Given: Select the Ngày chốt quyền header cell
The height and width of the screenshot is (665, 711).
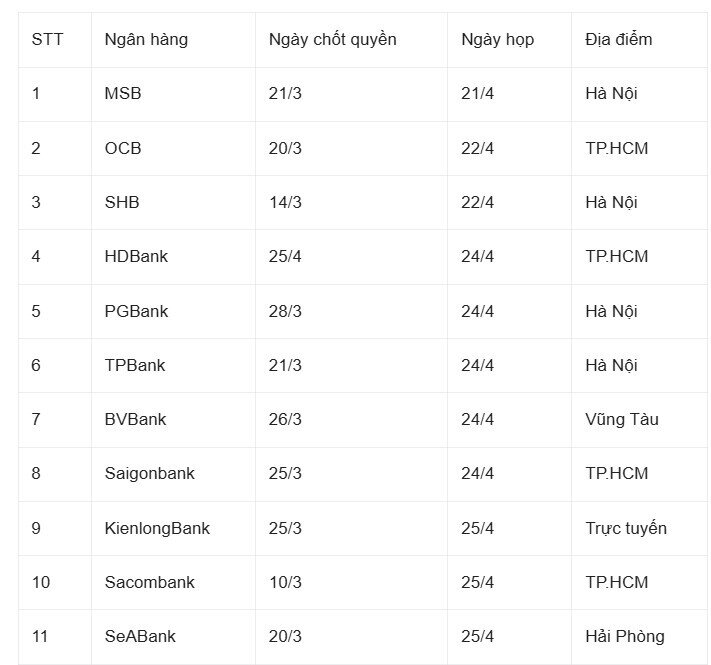Looking at the screenshot, I should [332, 40].
